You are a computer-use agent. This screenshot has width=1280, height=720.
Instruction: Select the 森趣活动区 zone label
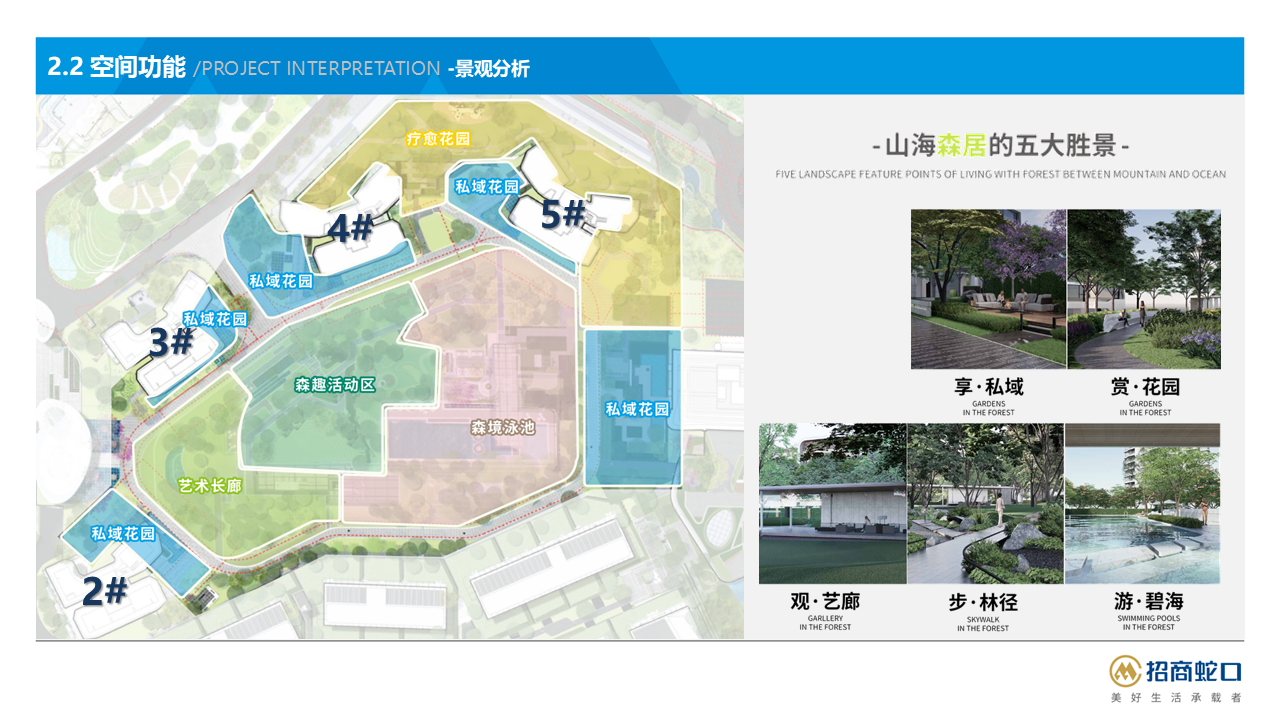(x=334, y=385)
